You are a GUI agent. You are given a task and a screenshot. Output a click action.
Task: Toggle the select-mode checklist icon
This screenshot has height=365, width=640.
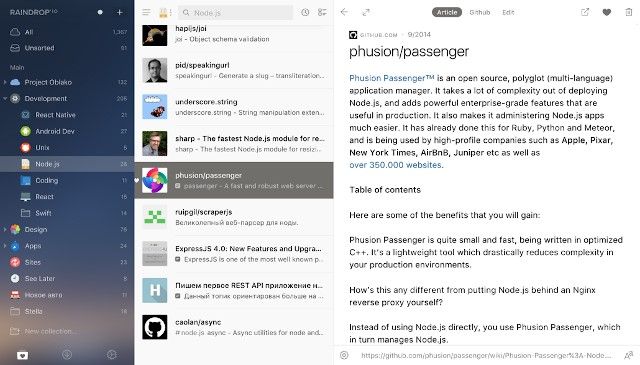click(x=322, y=13)
